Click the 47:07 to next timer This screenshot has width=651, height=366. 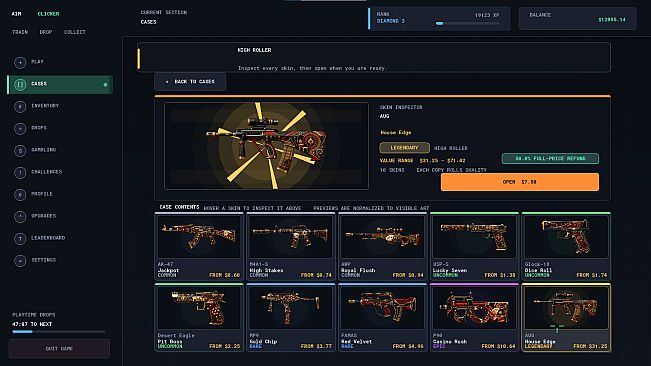coord(32,324)
